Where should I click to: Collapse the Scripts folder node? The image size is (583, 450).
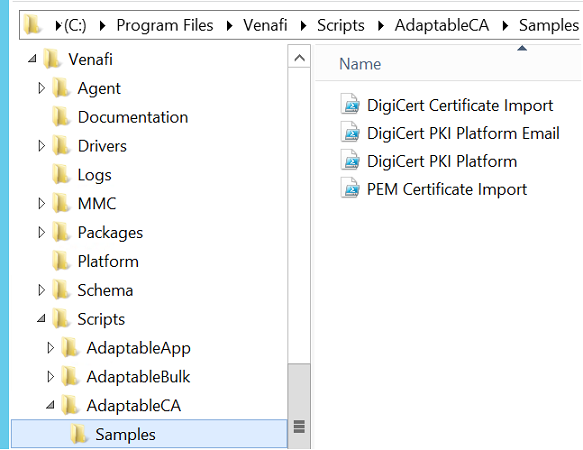coord(41,319)
